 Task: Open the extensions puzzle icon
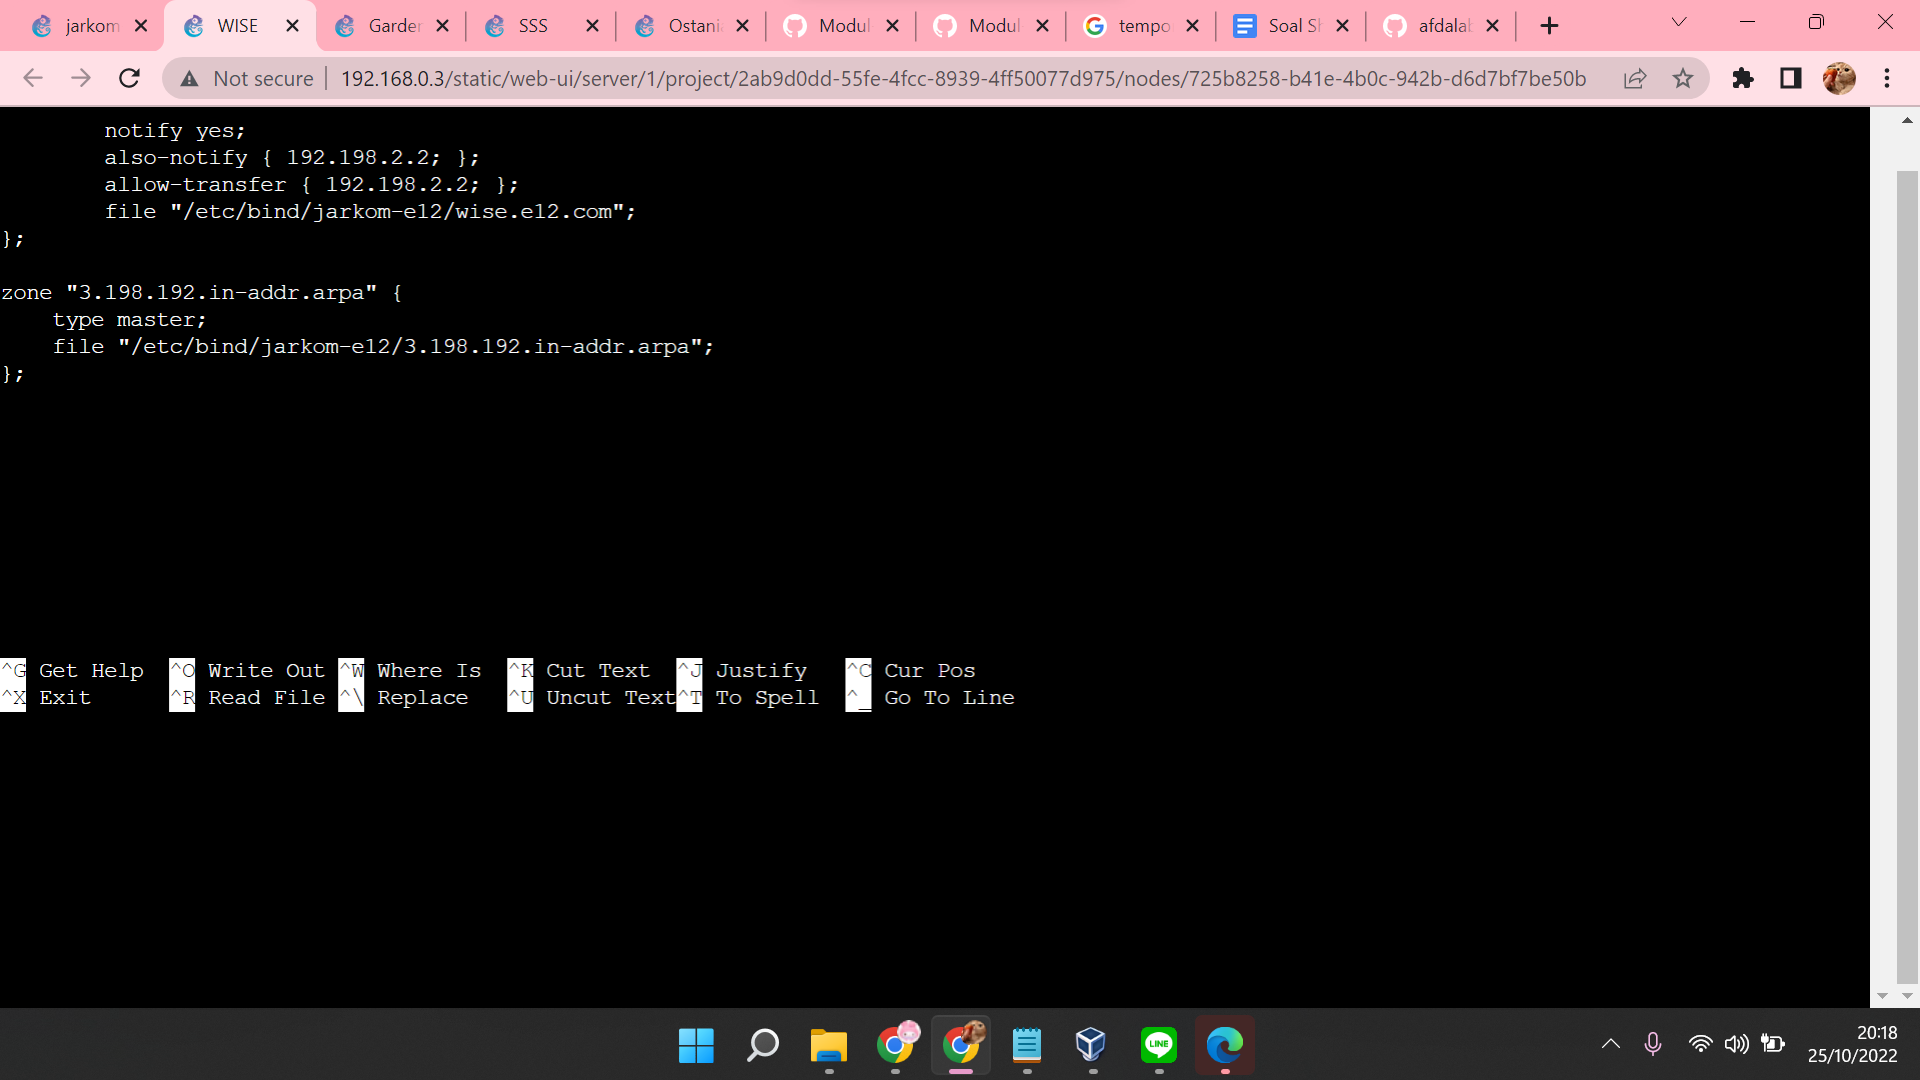(x=1743, y=78)
